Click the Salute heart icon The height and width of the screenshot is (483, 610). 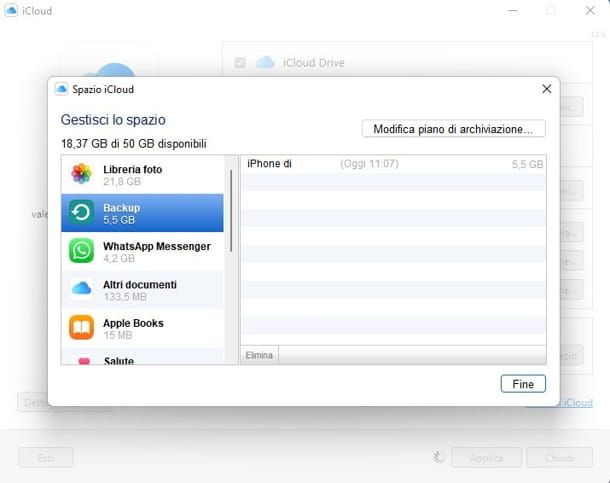coord(84,361)
